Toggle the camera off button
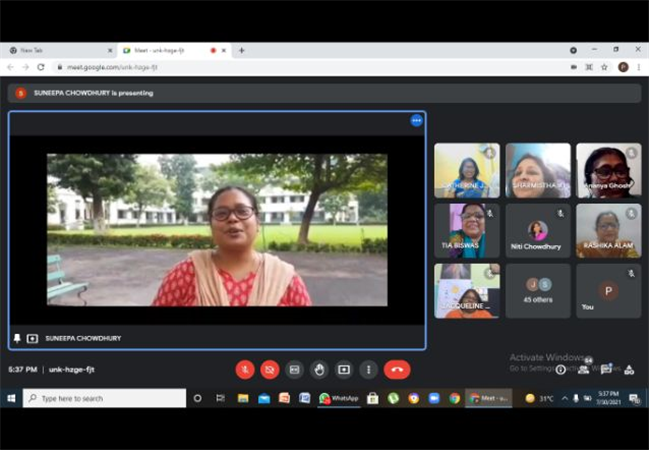 [x=269, y=369]
